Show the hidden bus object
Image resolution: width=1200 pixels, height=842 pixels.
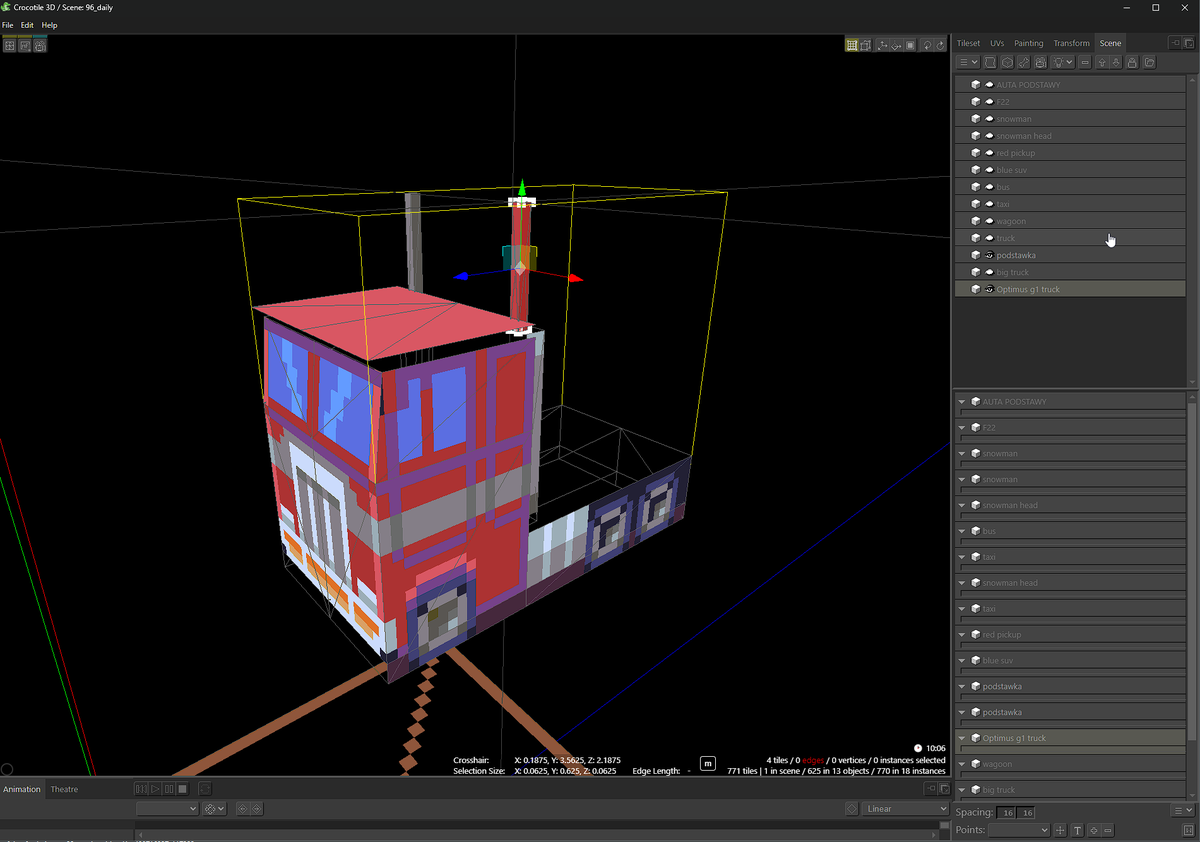click(x=988, y=187)
